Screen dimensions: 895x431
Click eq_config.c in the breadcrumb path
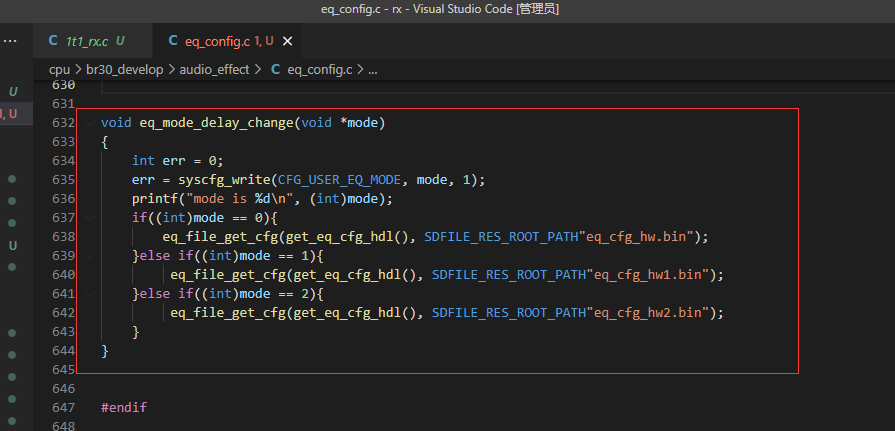click(x=320, y=70)
